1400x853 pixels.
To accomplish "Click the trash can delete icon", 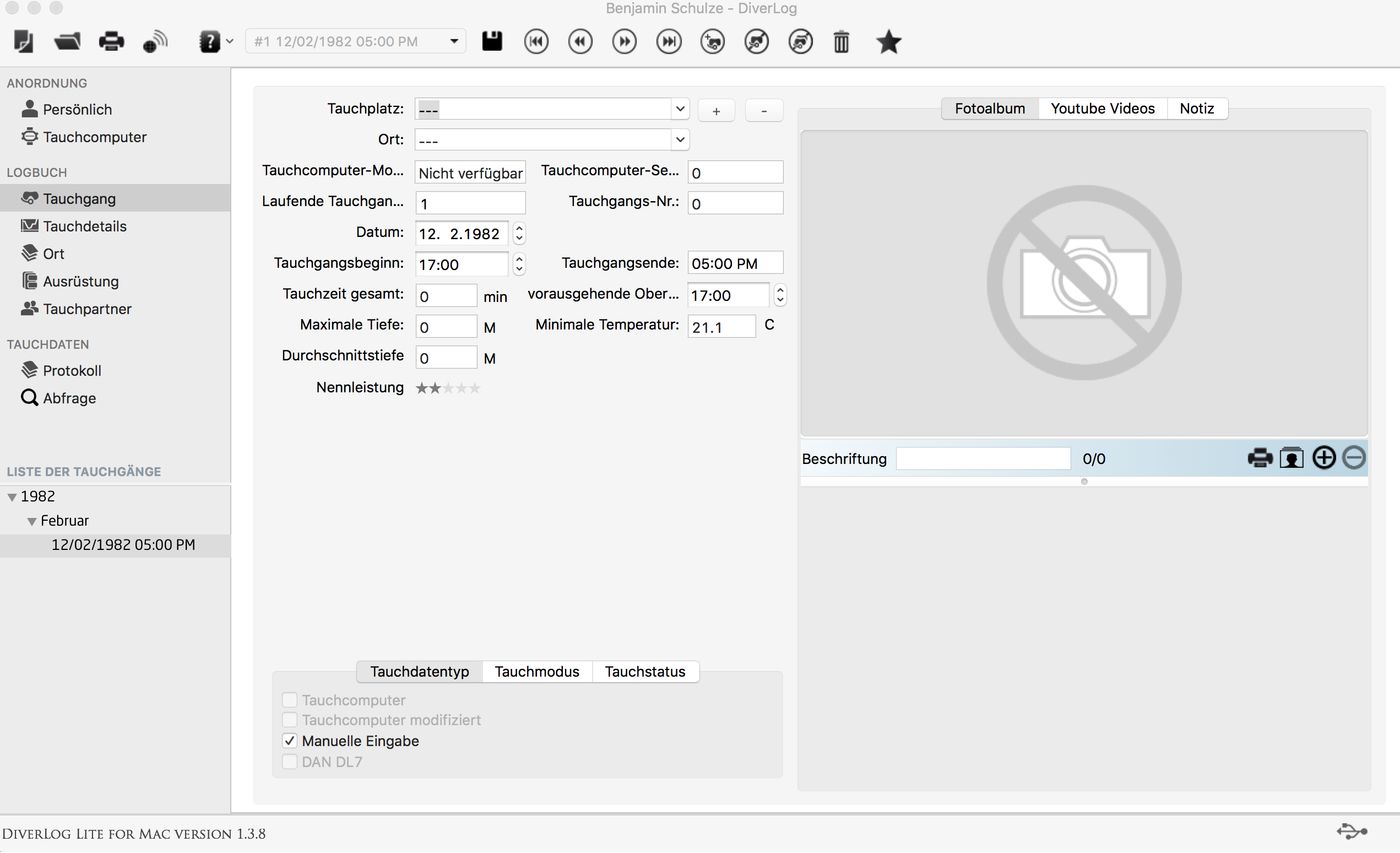I will click(x=841, y=42).
